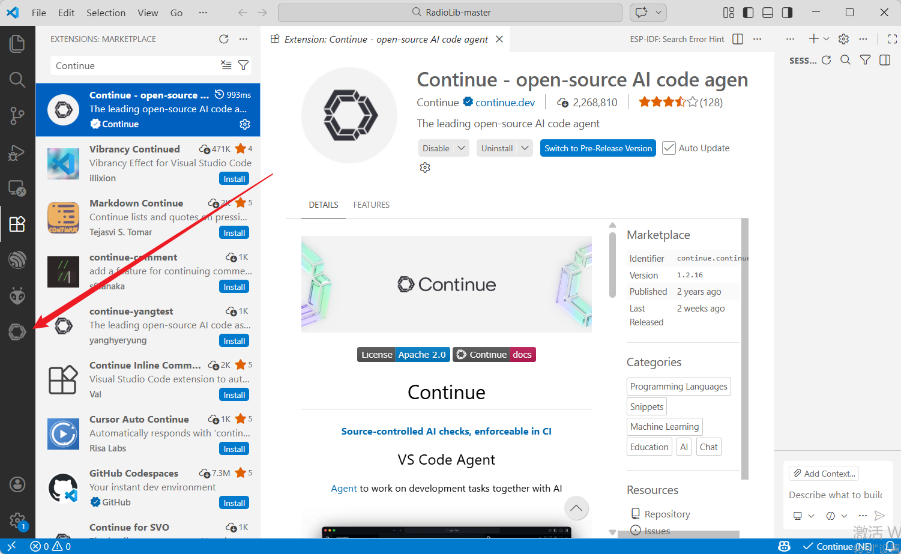Open the Explorer view in activity bar
901x554 pixels.
(x=17, y=44)
